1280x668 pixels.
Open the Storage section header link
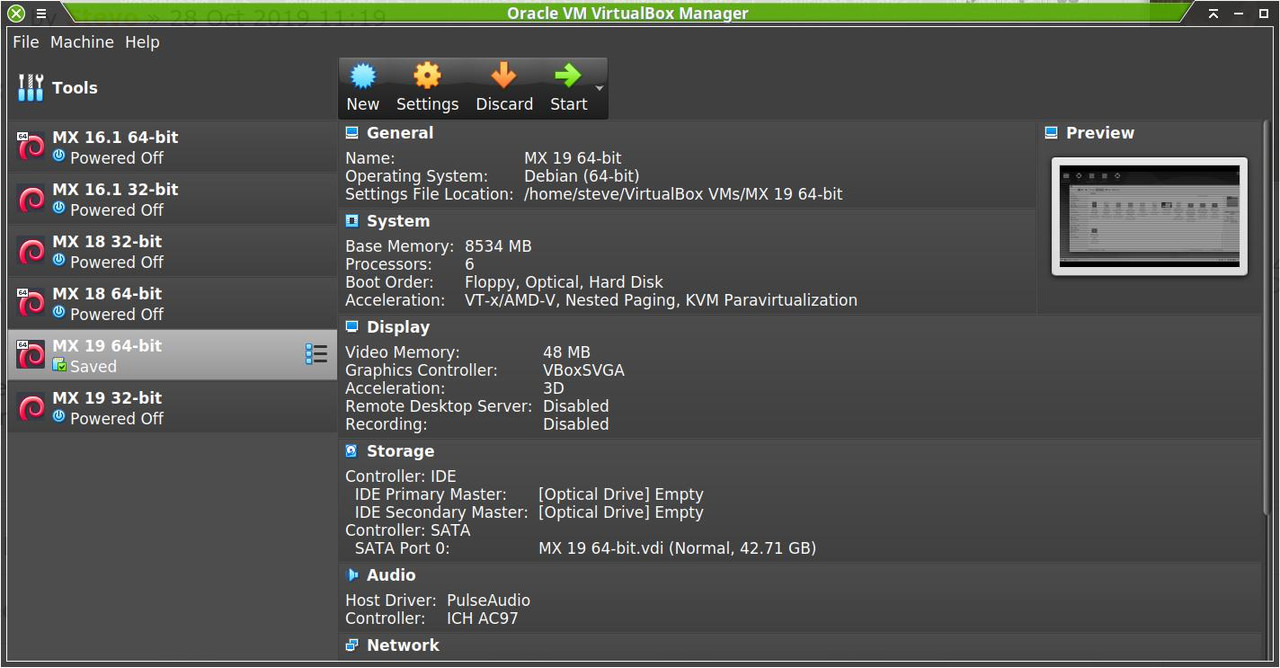point(400,451)
